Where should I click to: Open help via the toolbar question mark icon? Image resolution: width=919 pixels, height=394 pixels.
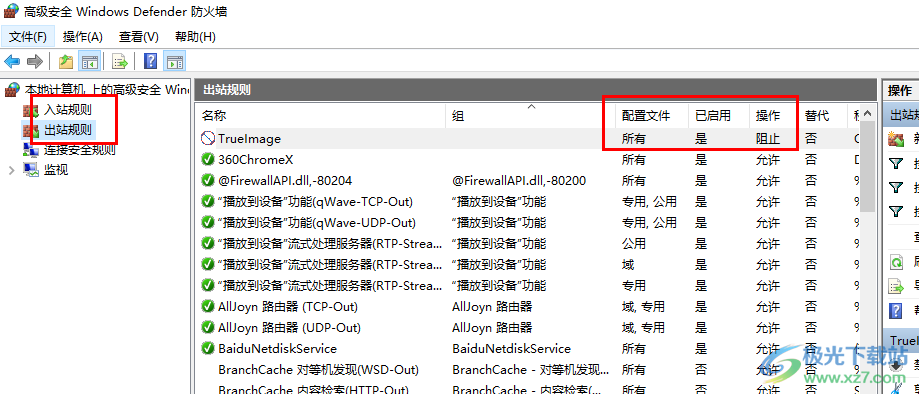pos(151,61)
